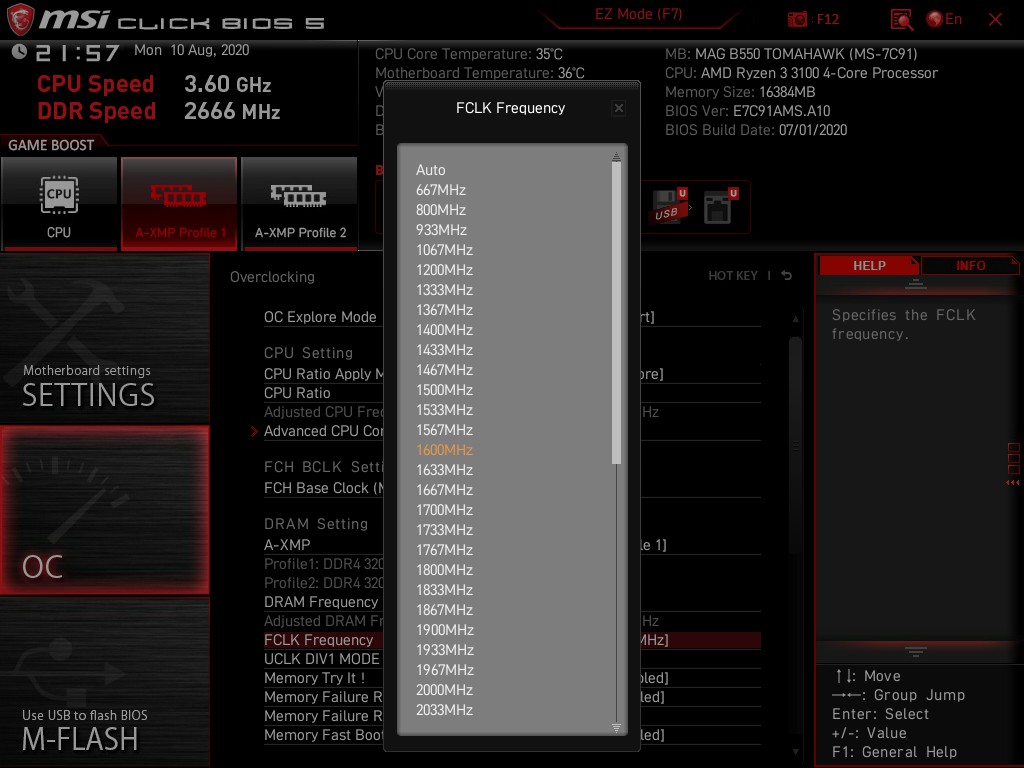Click the FCLK list scrollbar thumb
The height and width of the screenshot is (768, 1024).
616,313
